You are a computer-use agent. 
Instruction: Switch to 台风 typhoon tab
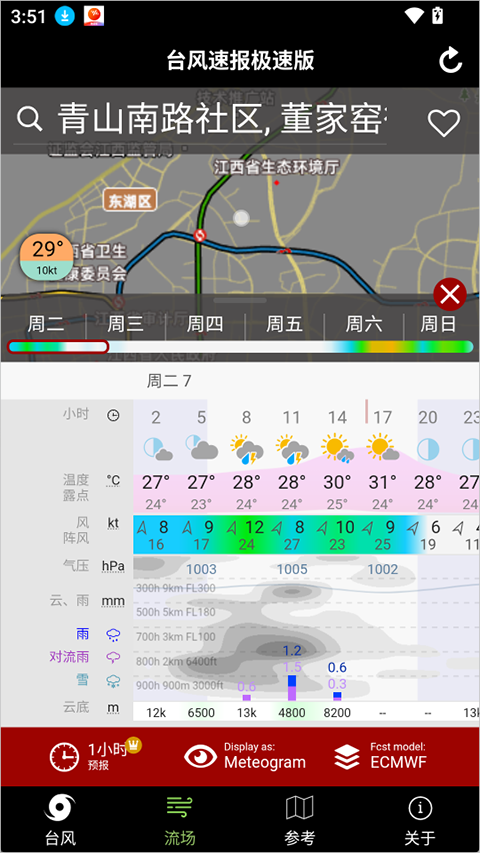click(x=60, y=819)
